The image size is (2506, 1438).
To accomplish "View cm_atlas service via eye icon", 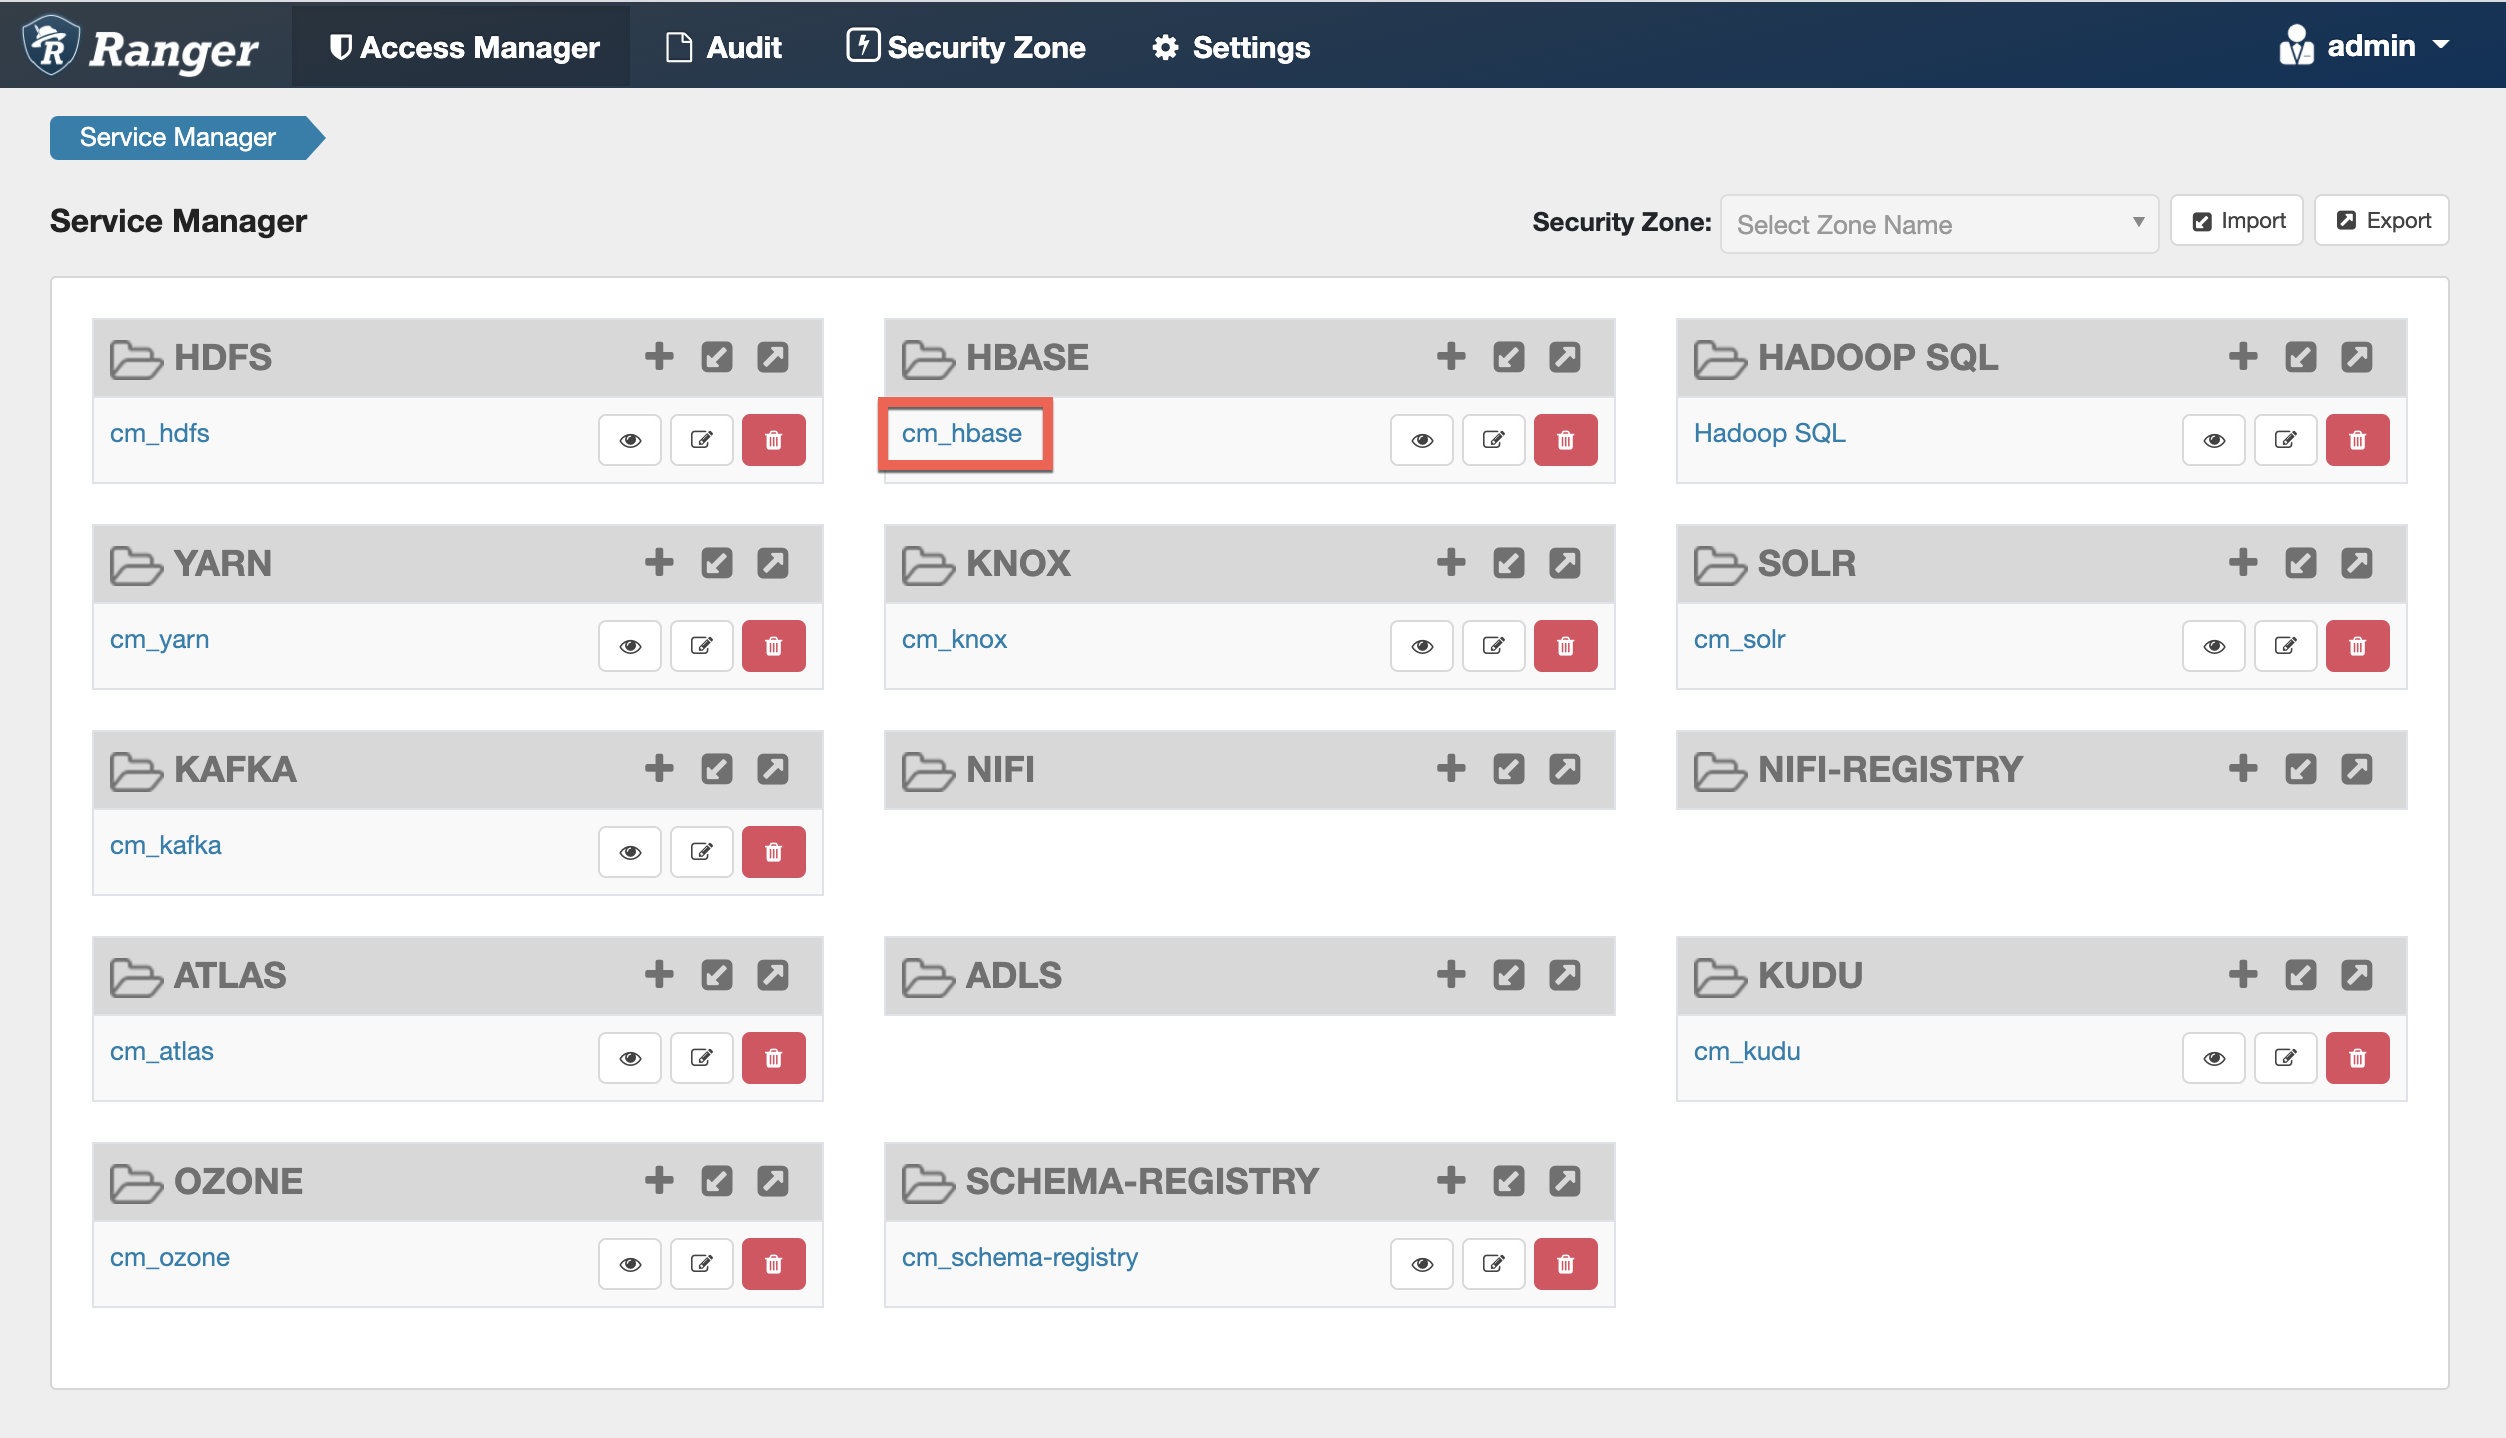I will (x=630, y=1058).
